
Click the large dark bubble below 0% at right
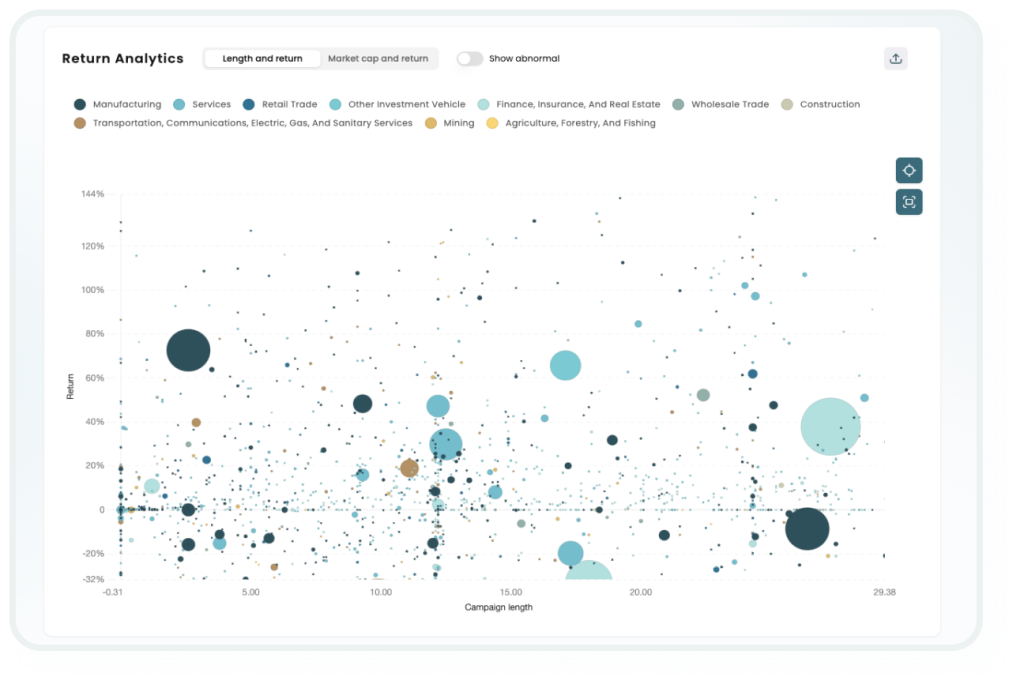tap(807, 529)
